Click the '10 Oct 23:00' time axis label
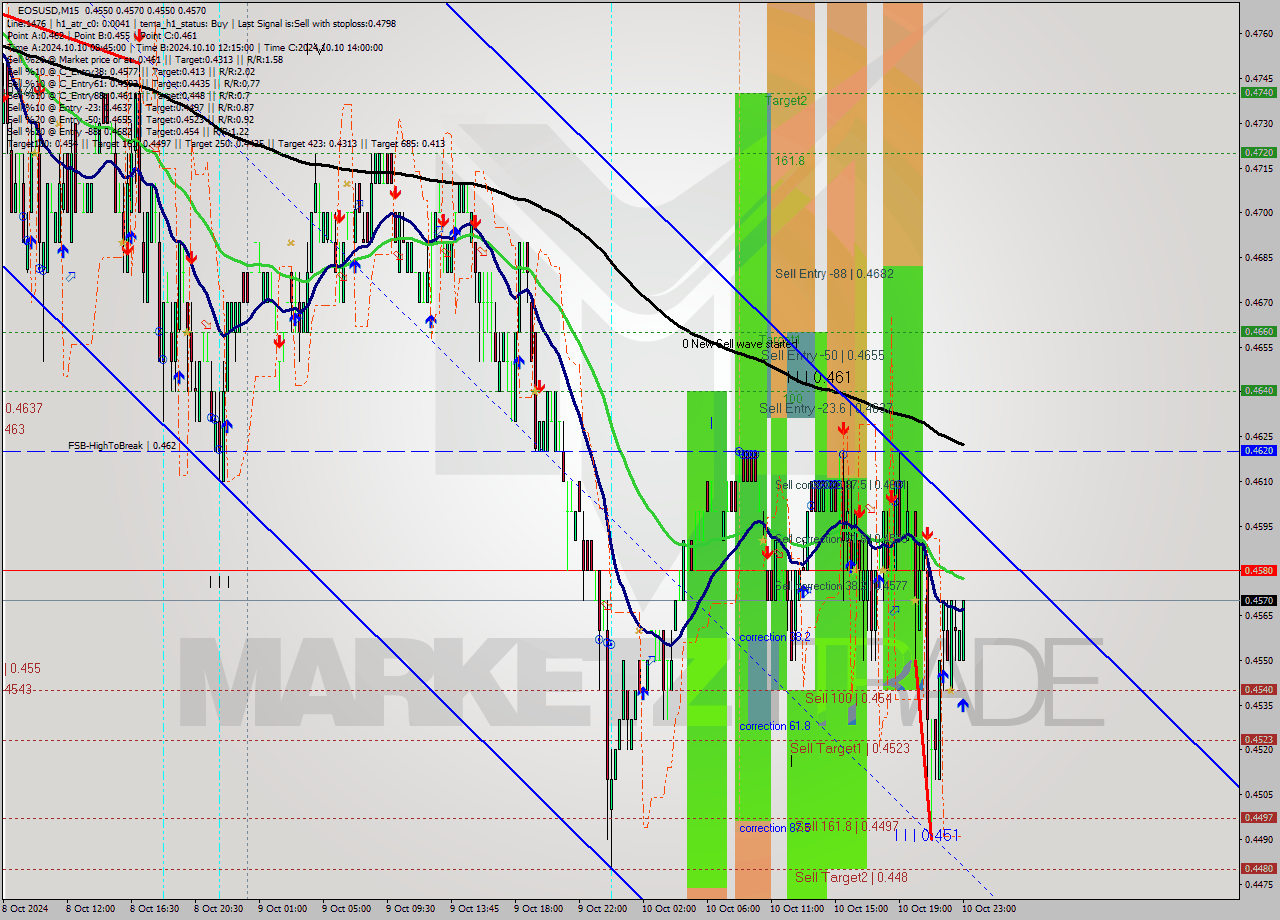 [x=989, y=909]
